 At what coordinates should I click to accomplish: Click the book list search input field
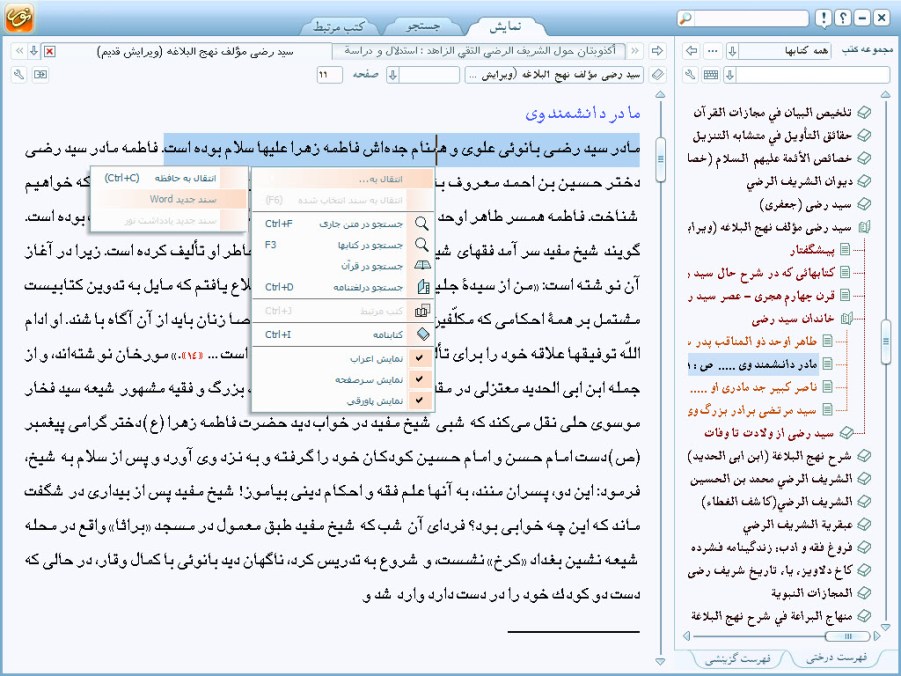click(813, 75)
